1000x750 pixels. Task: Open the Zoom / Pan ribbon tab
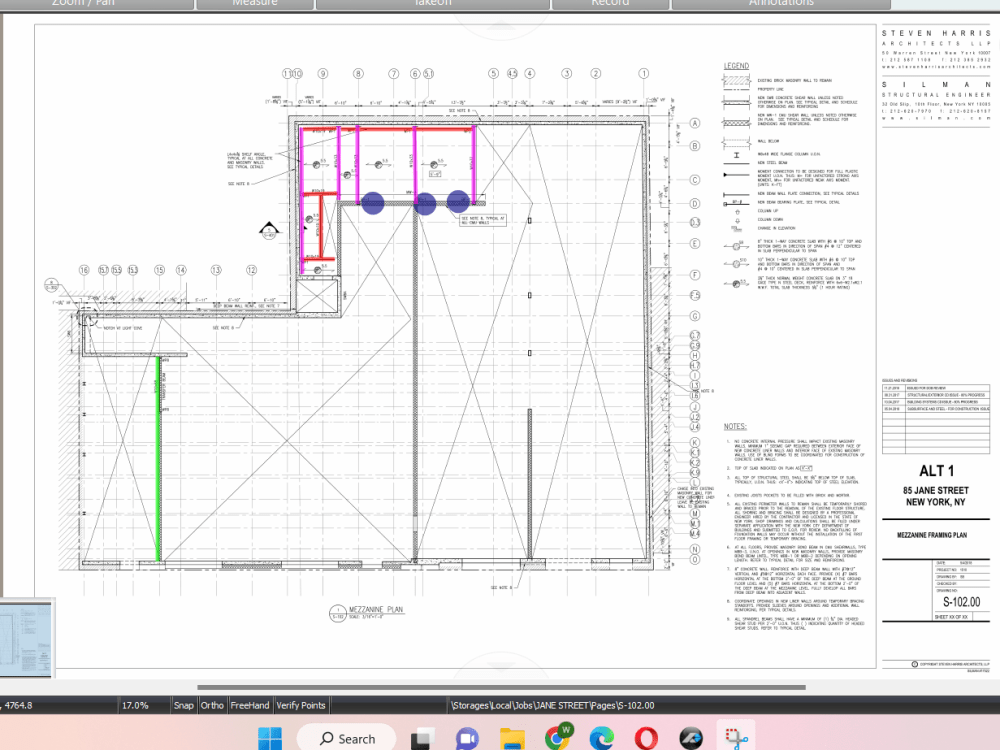click(96, 4)
